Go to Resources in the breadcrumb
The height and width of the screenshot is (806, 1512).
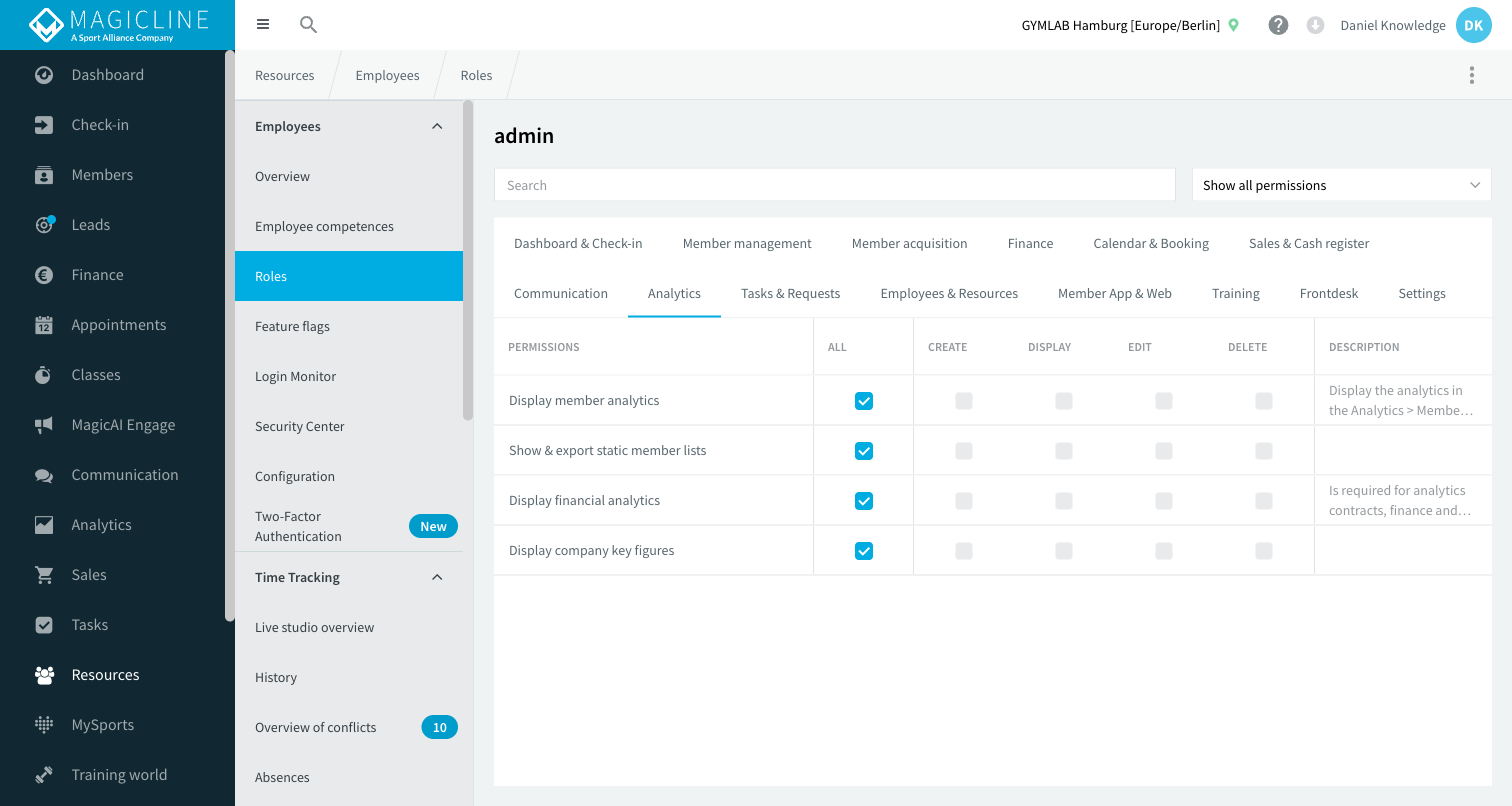click(x=284, y=75)
